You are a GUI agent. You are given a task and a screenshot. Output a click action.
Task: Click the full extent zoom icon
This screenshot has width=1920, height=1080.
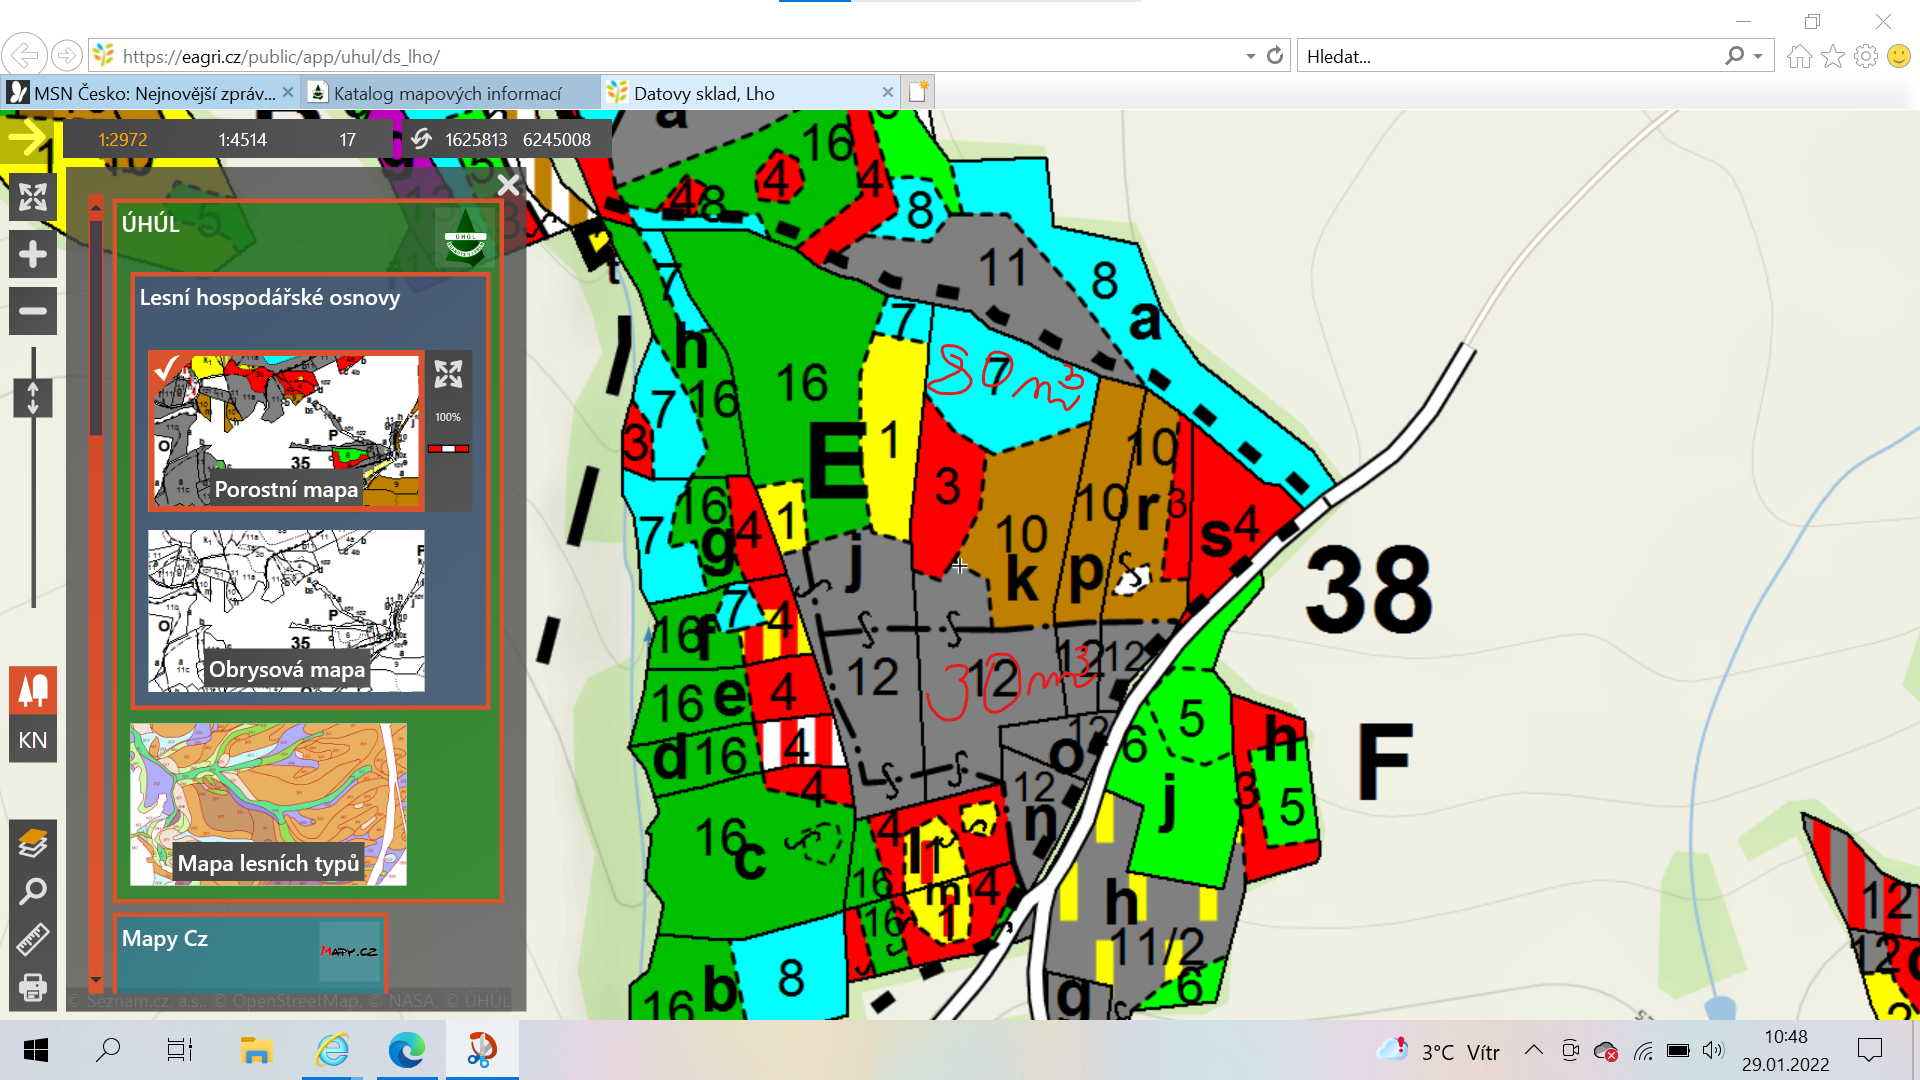pos(33,197)
